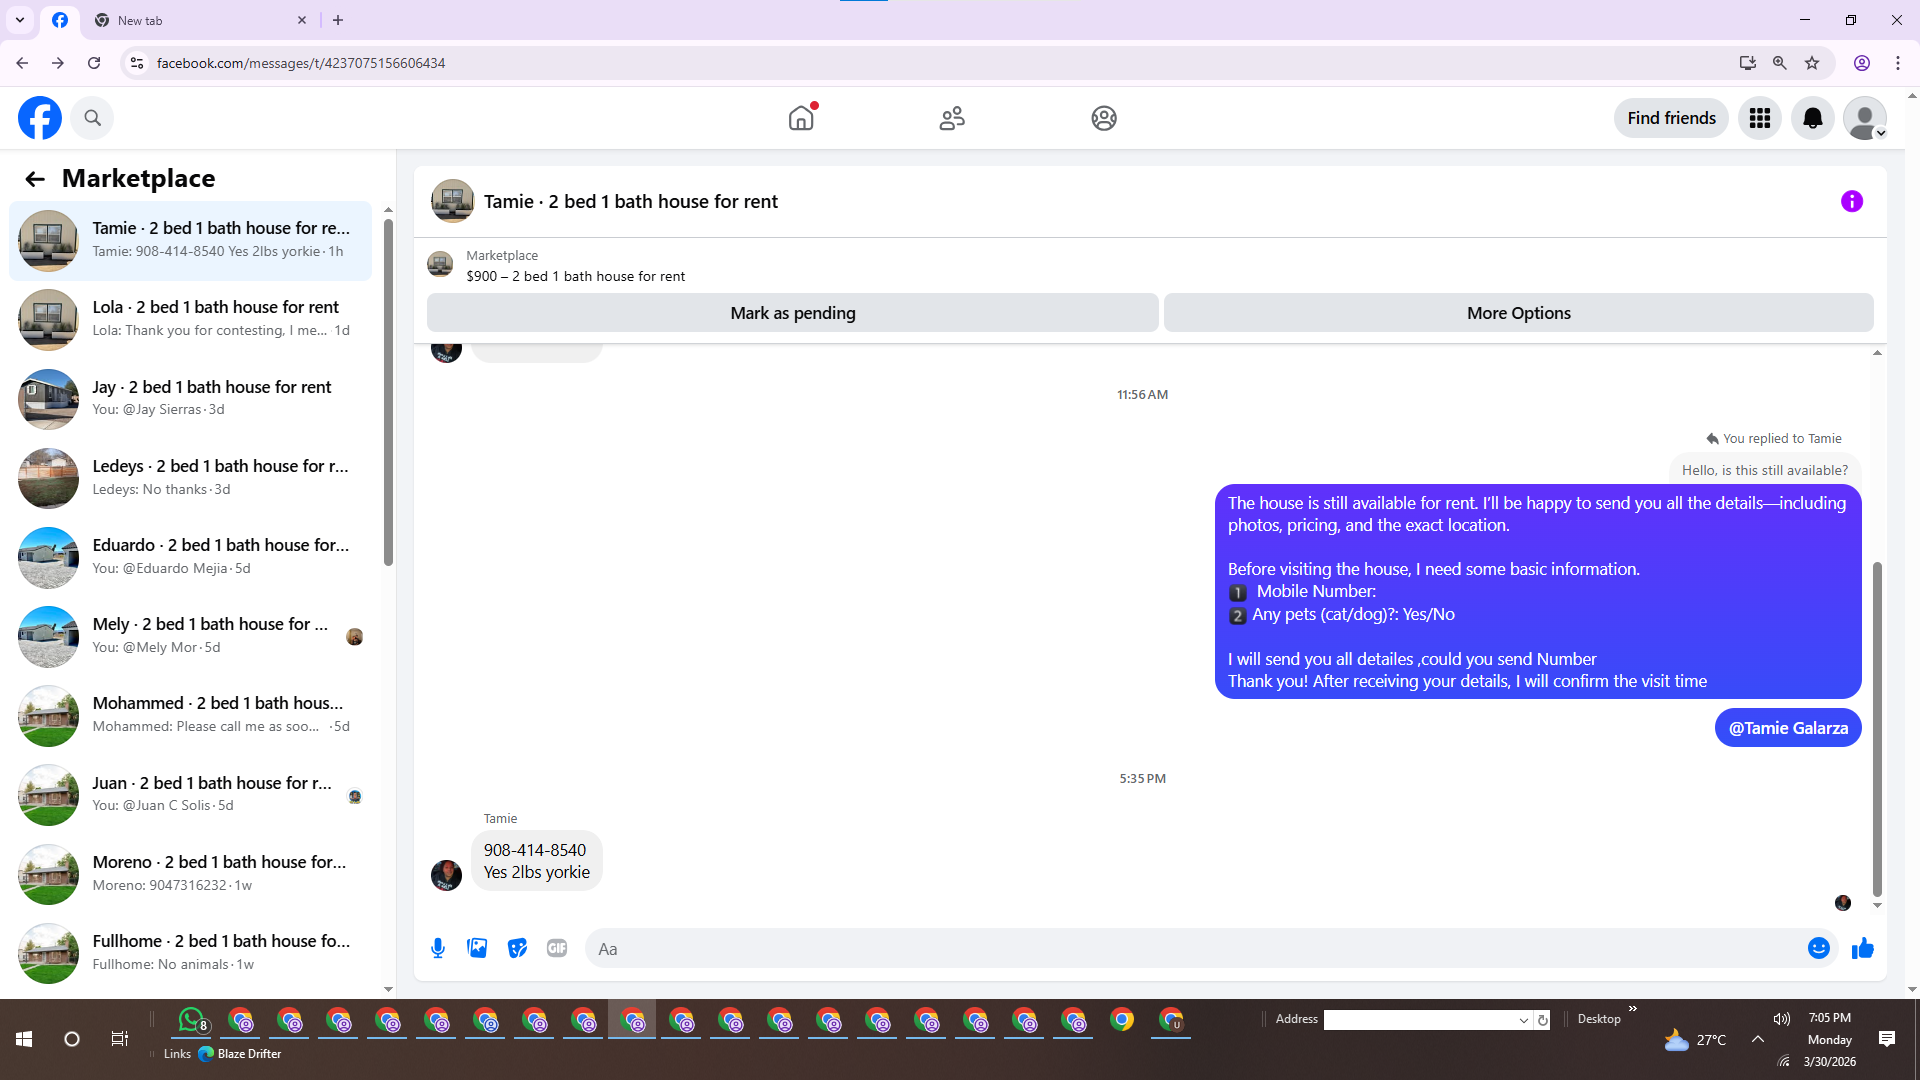
Task: Click the More Options button
Action: (1518, 313)
